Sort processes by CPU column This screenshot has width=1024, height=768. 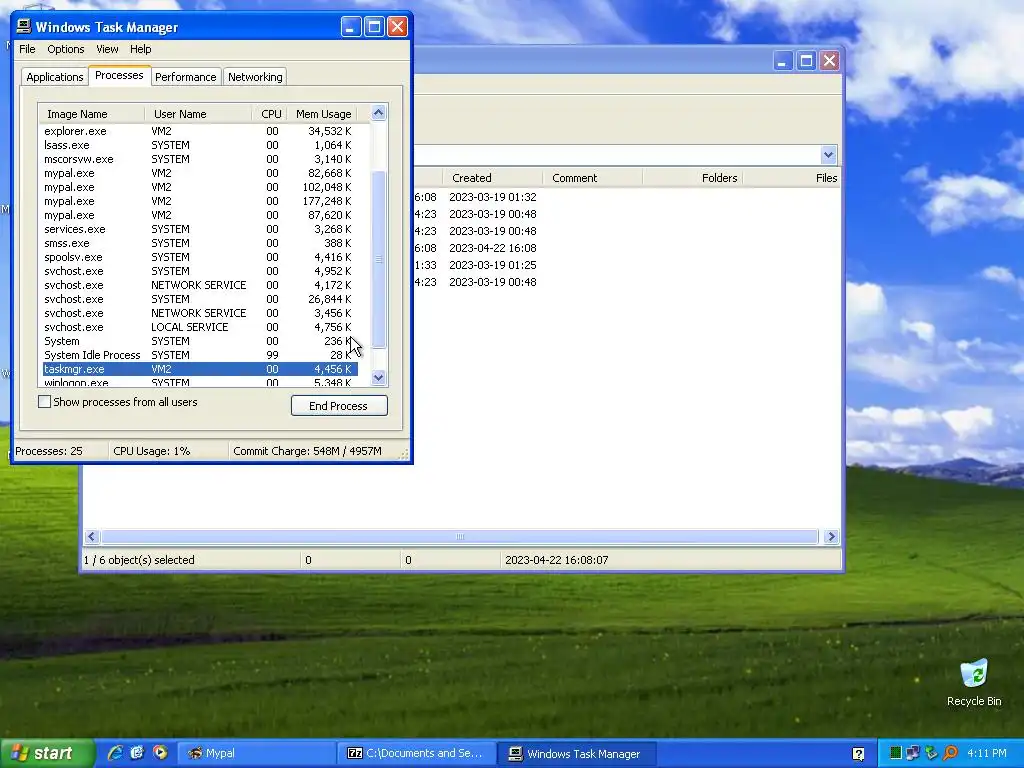click(x=270, y=114)
